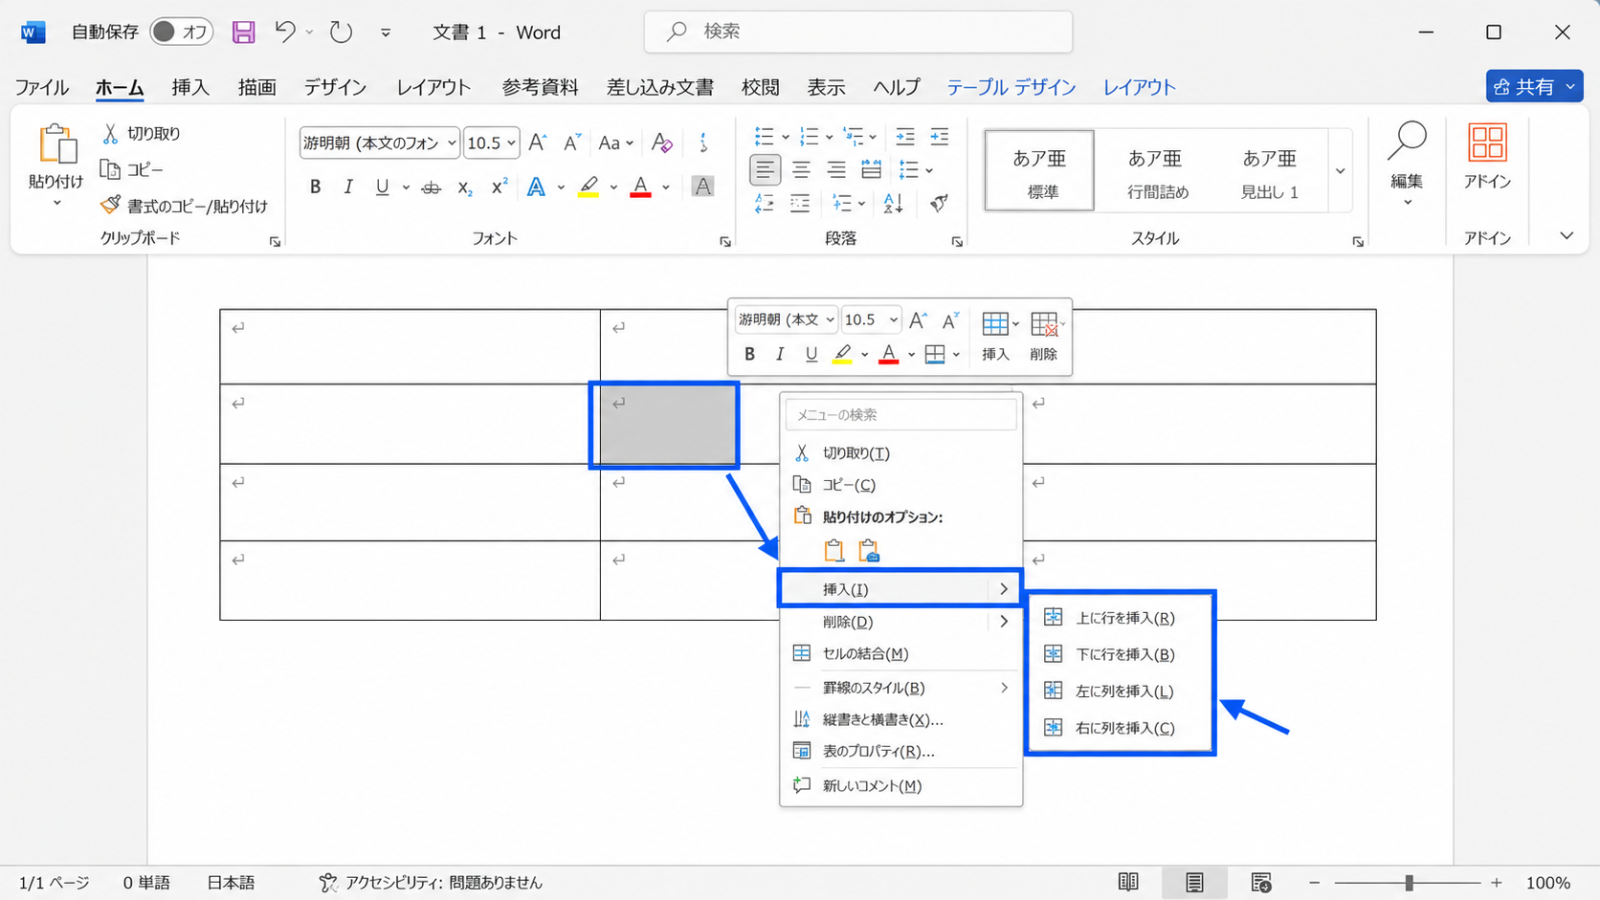The height and width of the screenshot is (900, 1600).
Task: Click ribbon red font color button
Action: (x=641, y=187)
